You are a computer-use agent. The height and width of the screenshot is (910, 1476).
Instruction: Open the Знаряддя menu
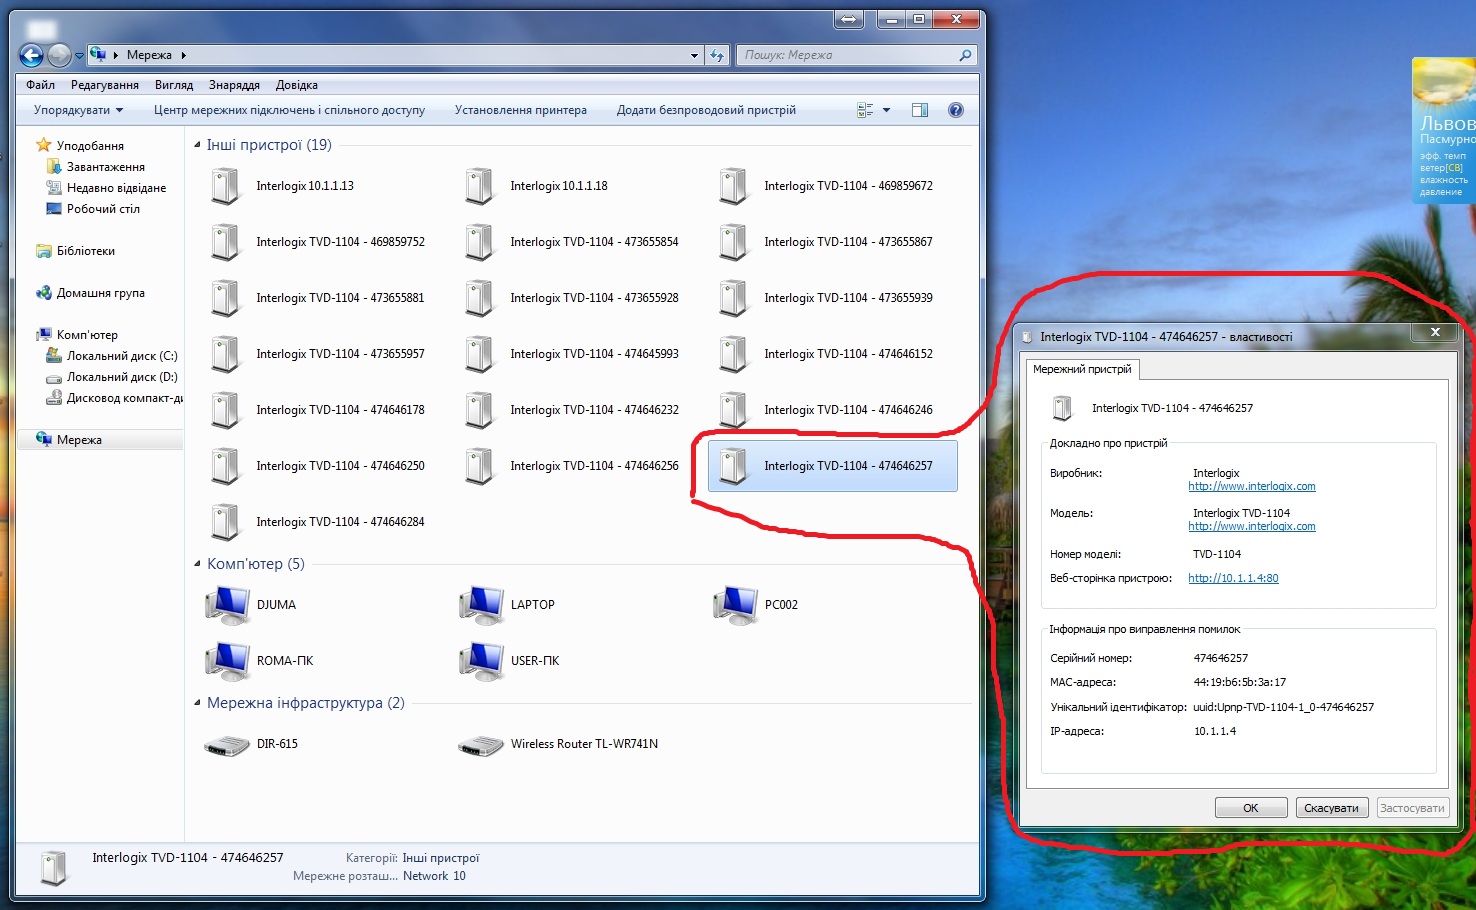(x=234, y=85)
